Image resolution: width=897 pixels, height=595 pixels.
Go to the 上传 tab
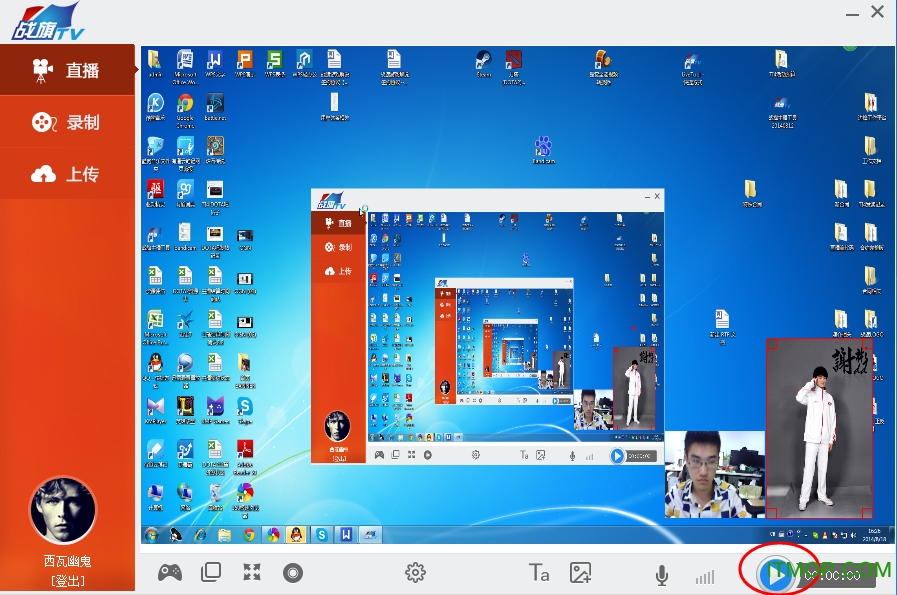pos(68,174)
